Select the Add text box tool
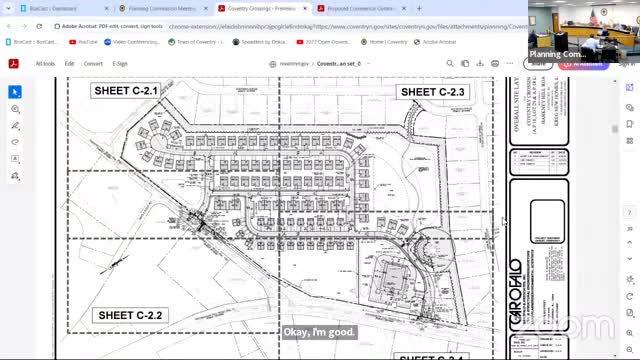Image resolution: width=640 pixels, height=360 pixels. pyautogui.click(x=15, y=159)
